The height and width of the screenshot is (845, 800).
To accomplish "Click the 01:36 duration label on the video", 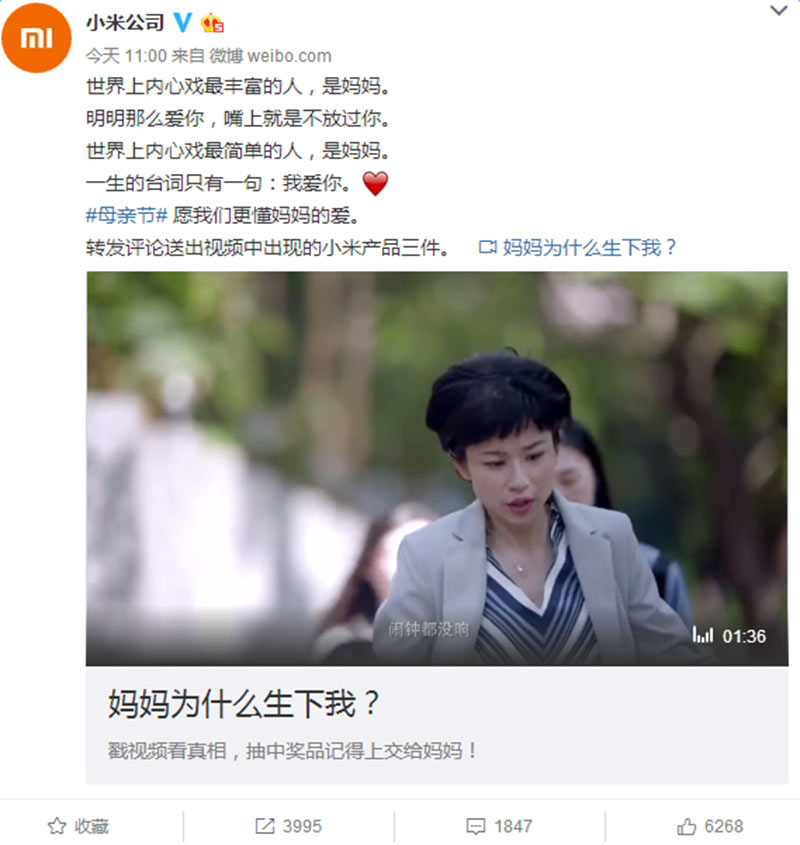I will pos(744,636).
